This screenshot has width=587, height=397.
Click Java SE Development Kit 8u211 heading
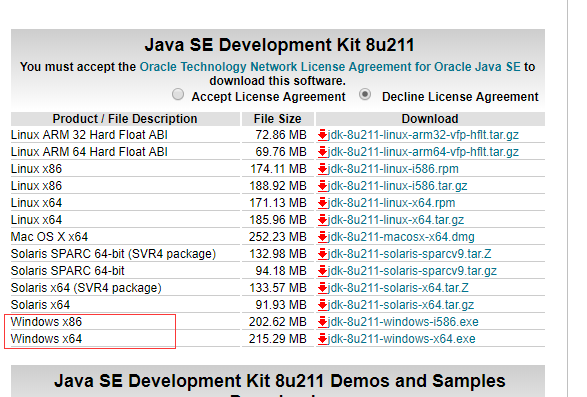tap(279, 45)
